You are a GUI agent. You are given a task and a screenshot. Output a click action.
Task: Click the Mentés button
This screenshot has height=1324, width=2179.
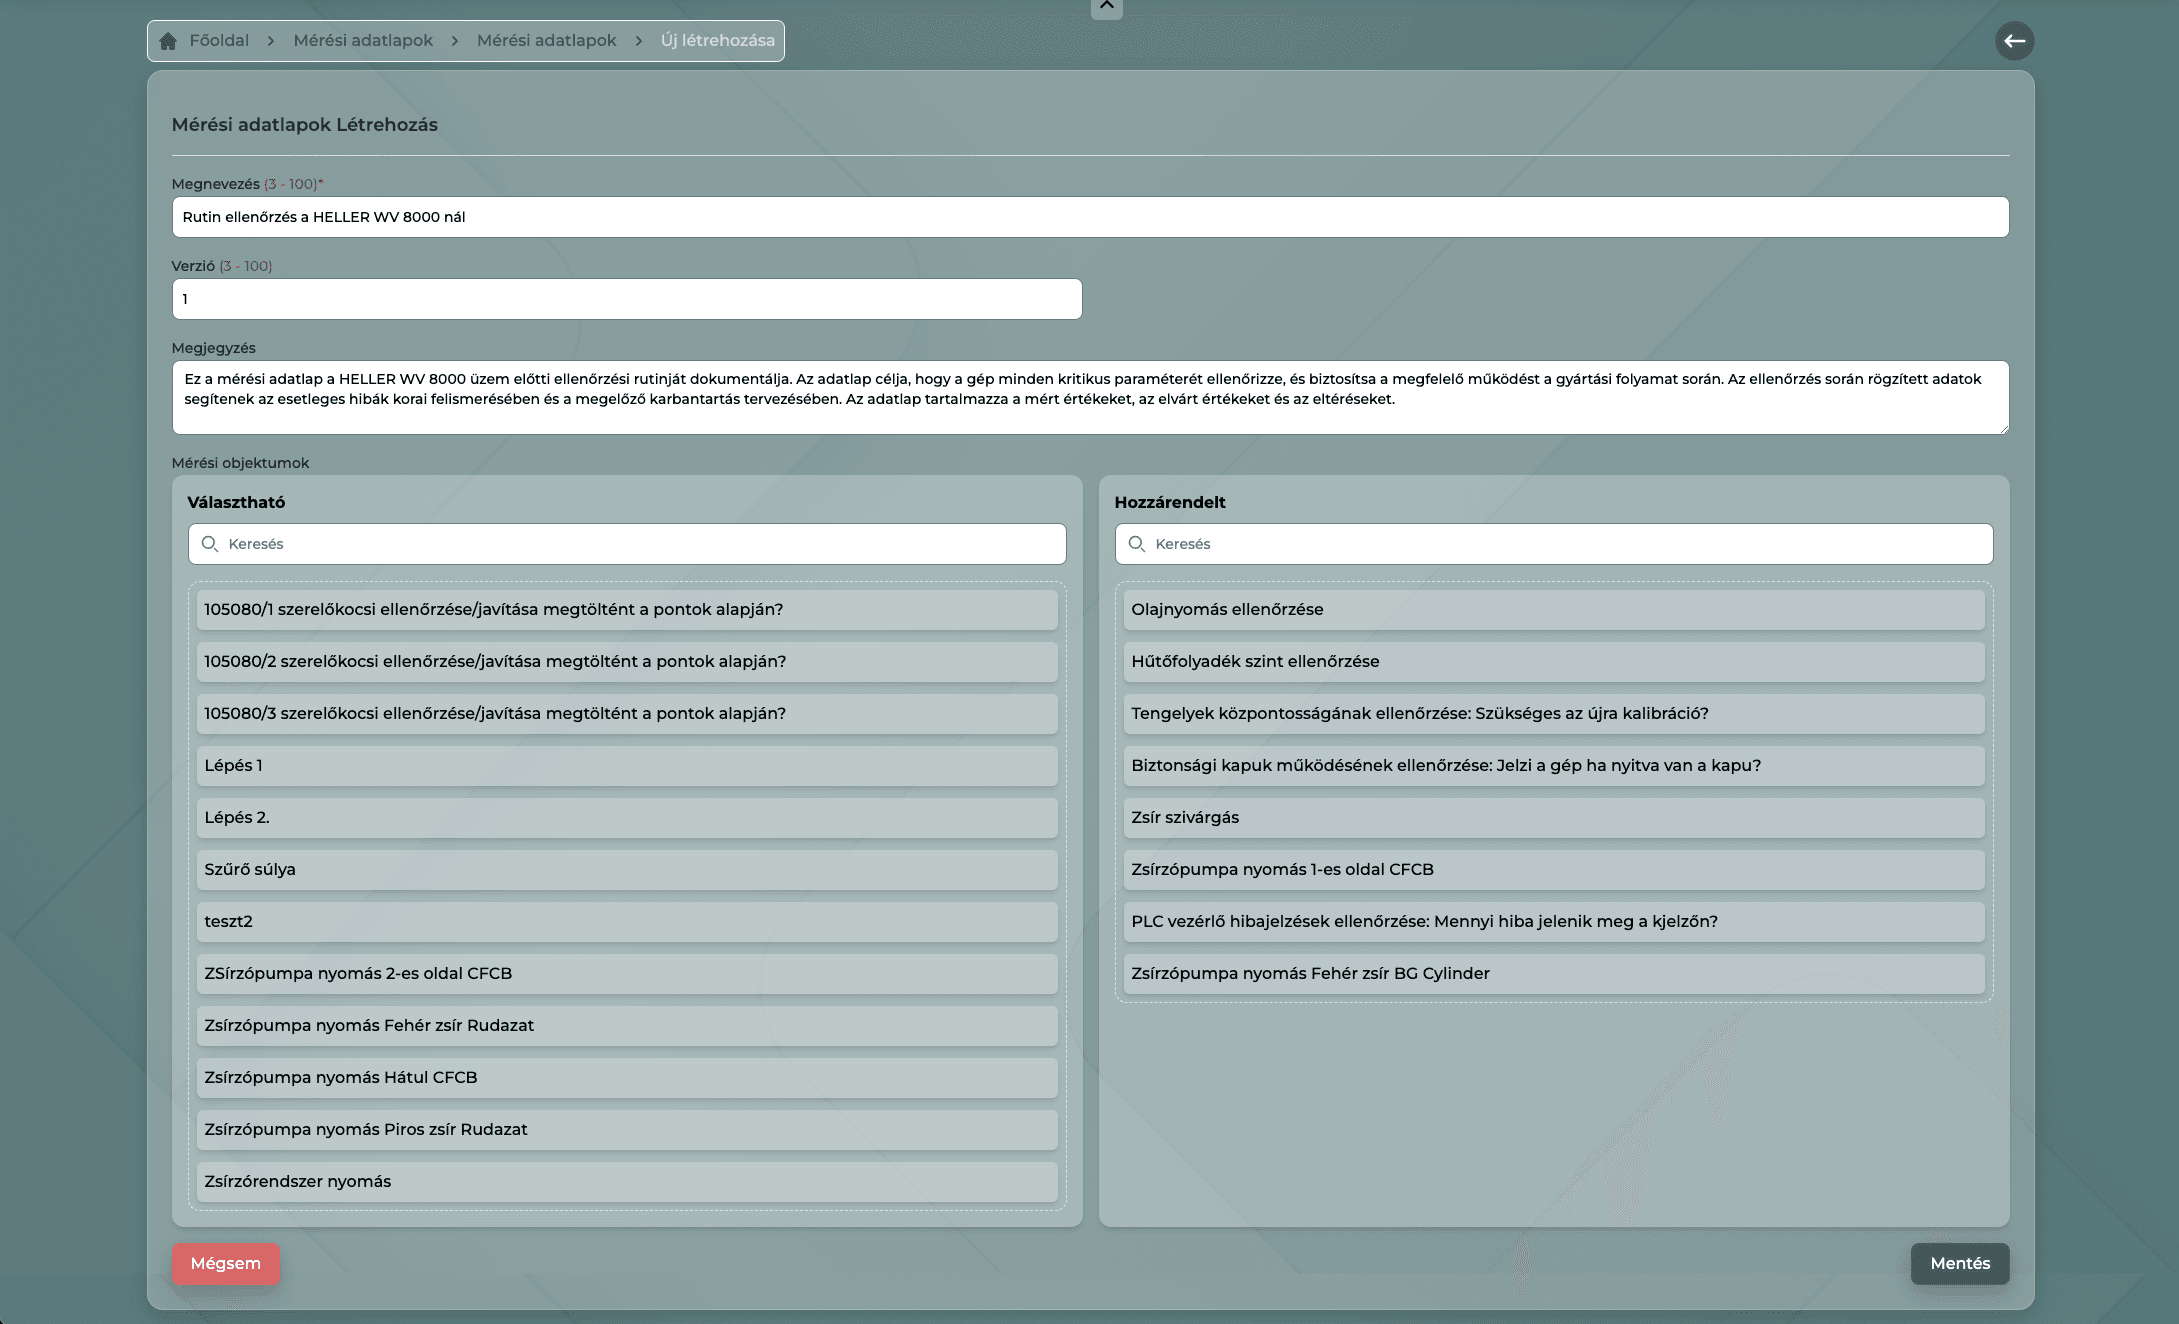tap(1959, 1263)
